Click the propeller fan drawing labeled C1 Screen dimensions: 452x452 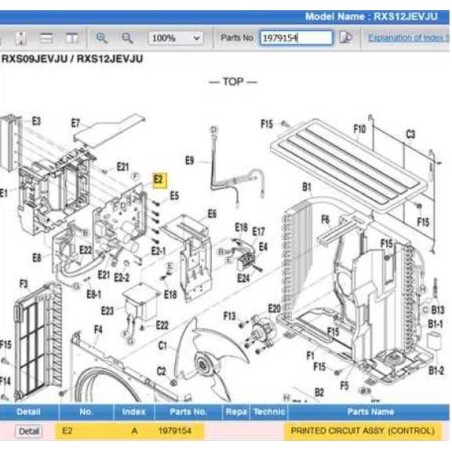[x=211, y=358]
